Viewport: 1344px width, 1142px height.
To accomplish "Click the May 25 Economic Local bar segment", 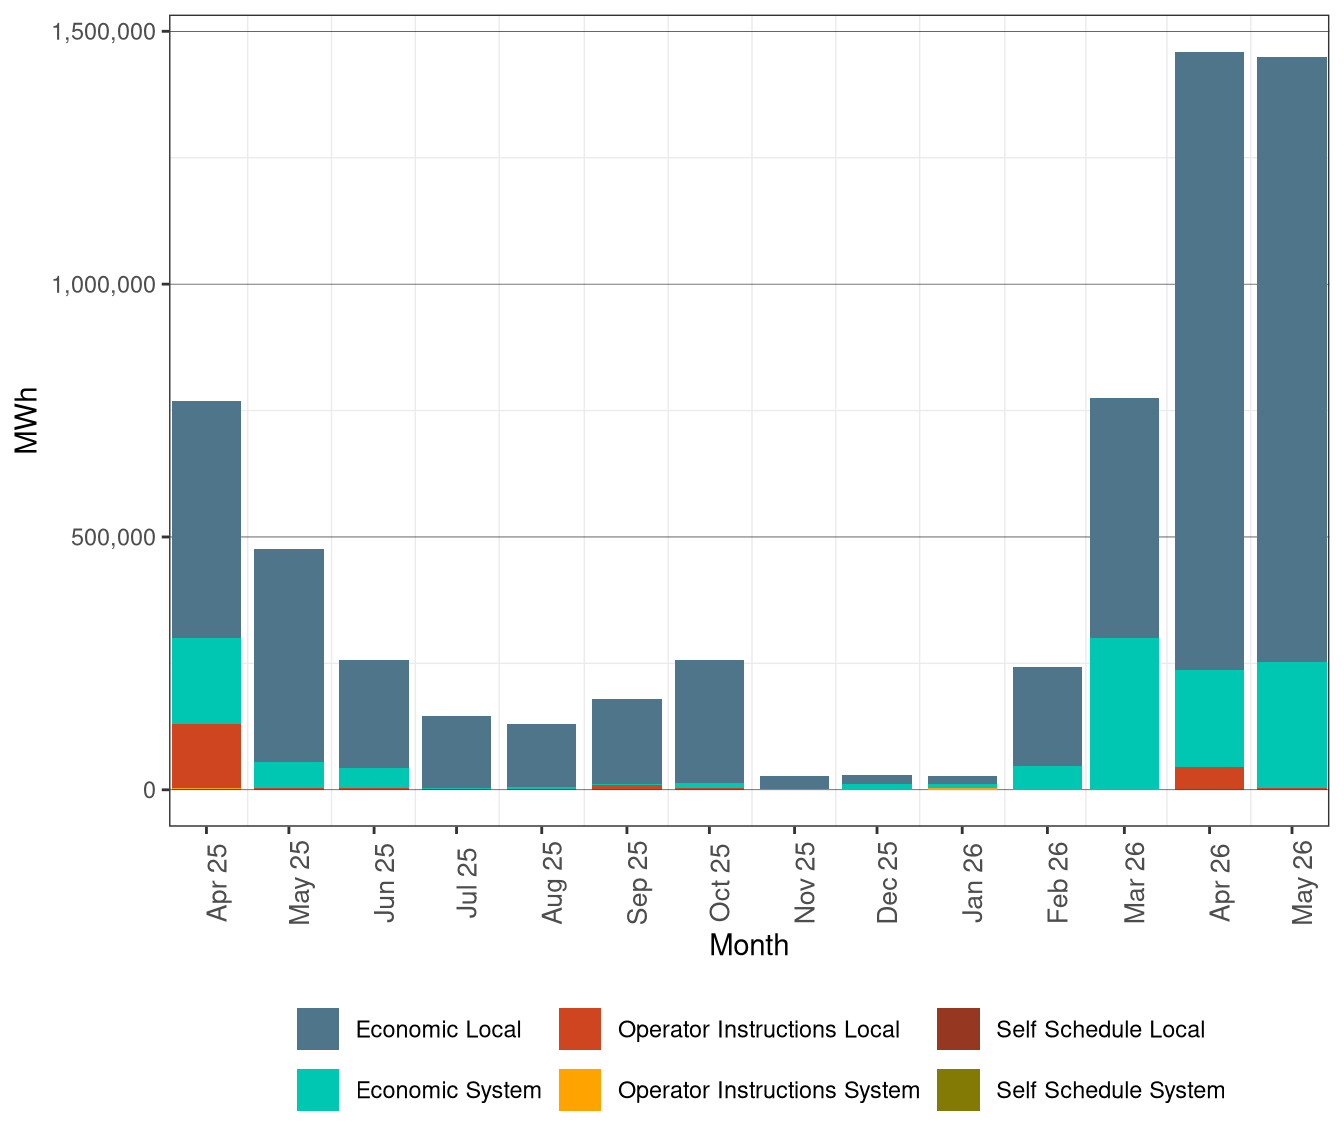I will click(x=289, y=655).
